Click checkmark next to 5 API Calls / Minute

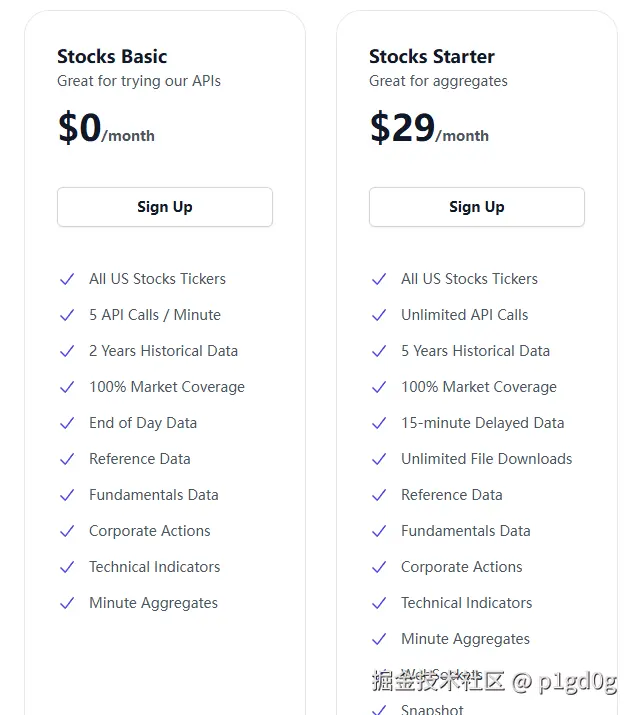click(x=67, y=315)
